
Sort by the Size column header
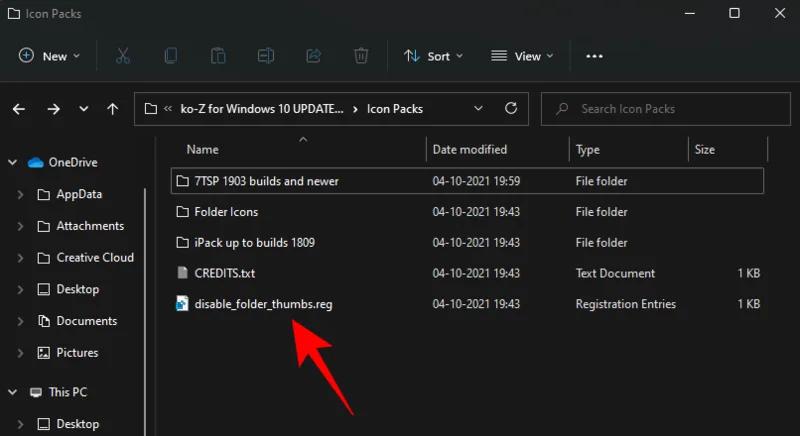pyautogui.click(x=704, y=149)
